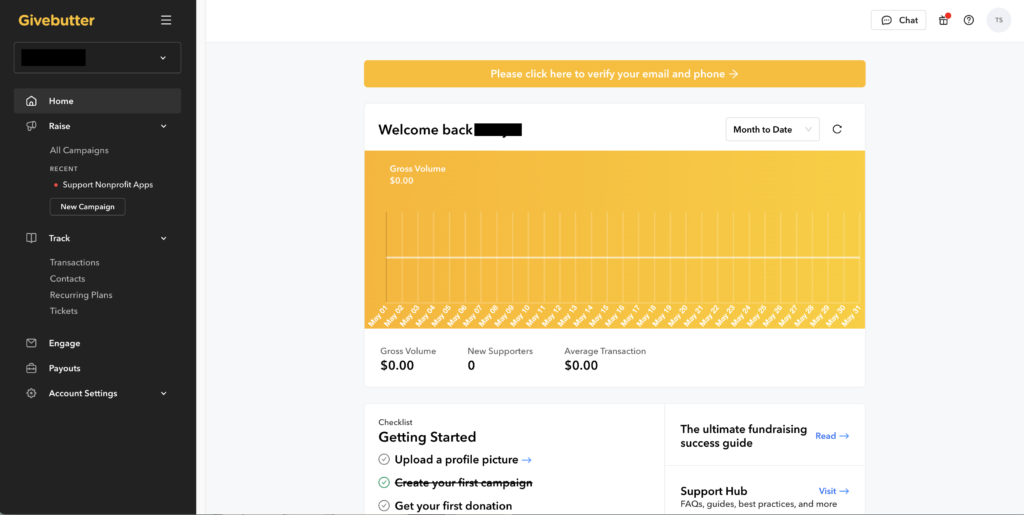
Task: Click Read link for fundraising guide
Action: (832, 435)
